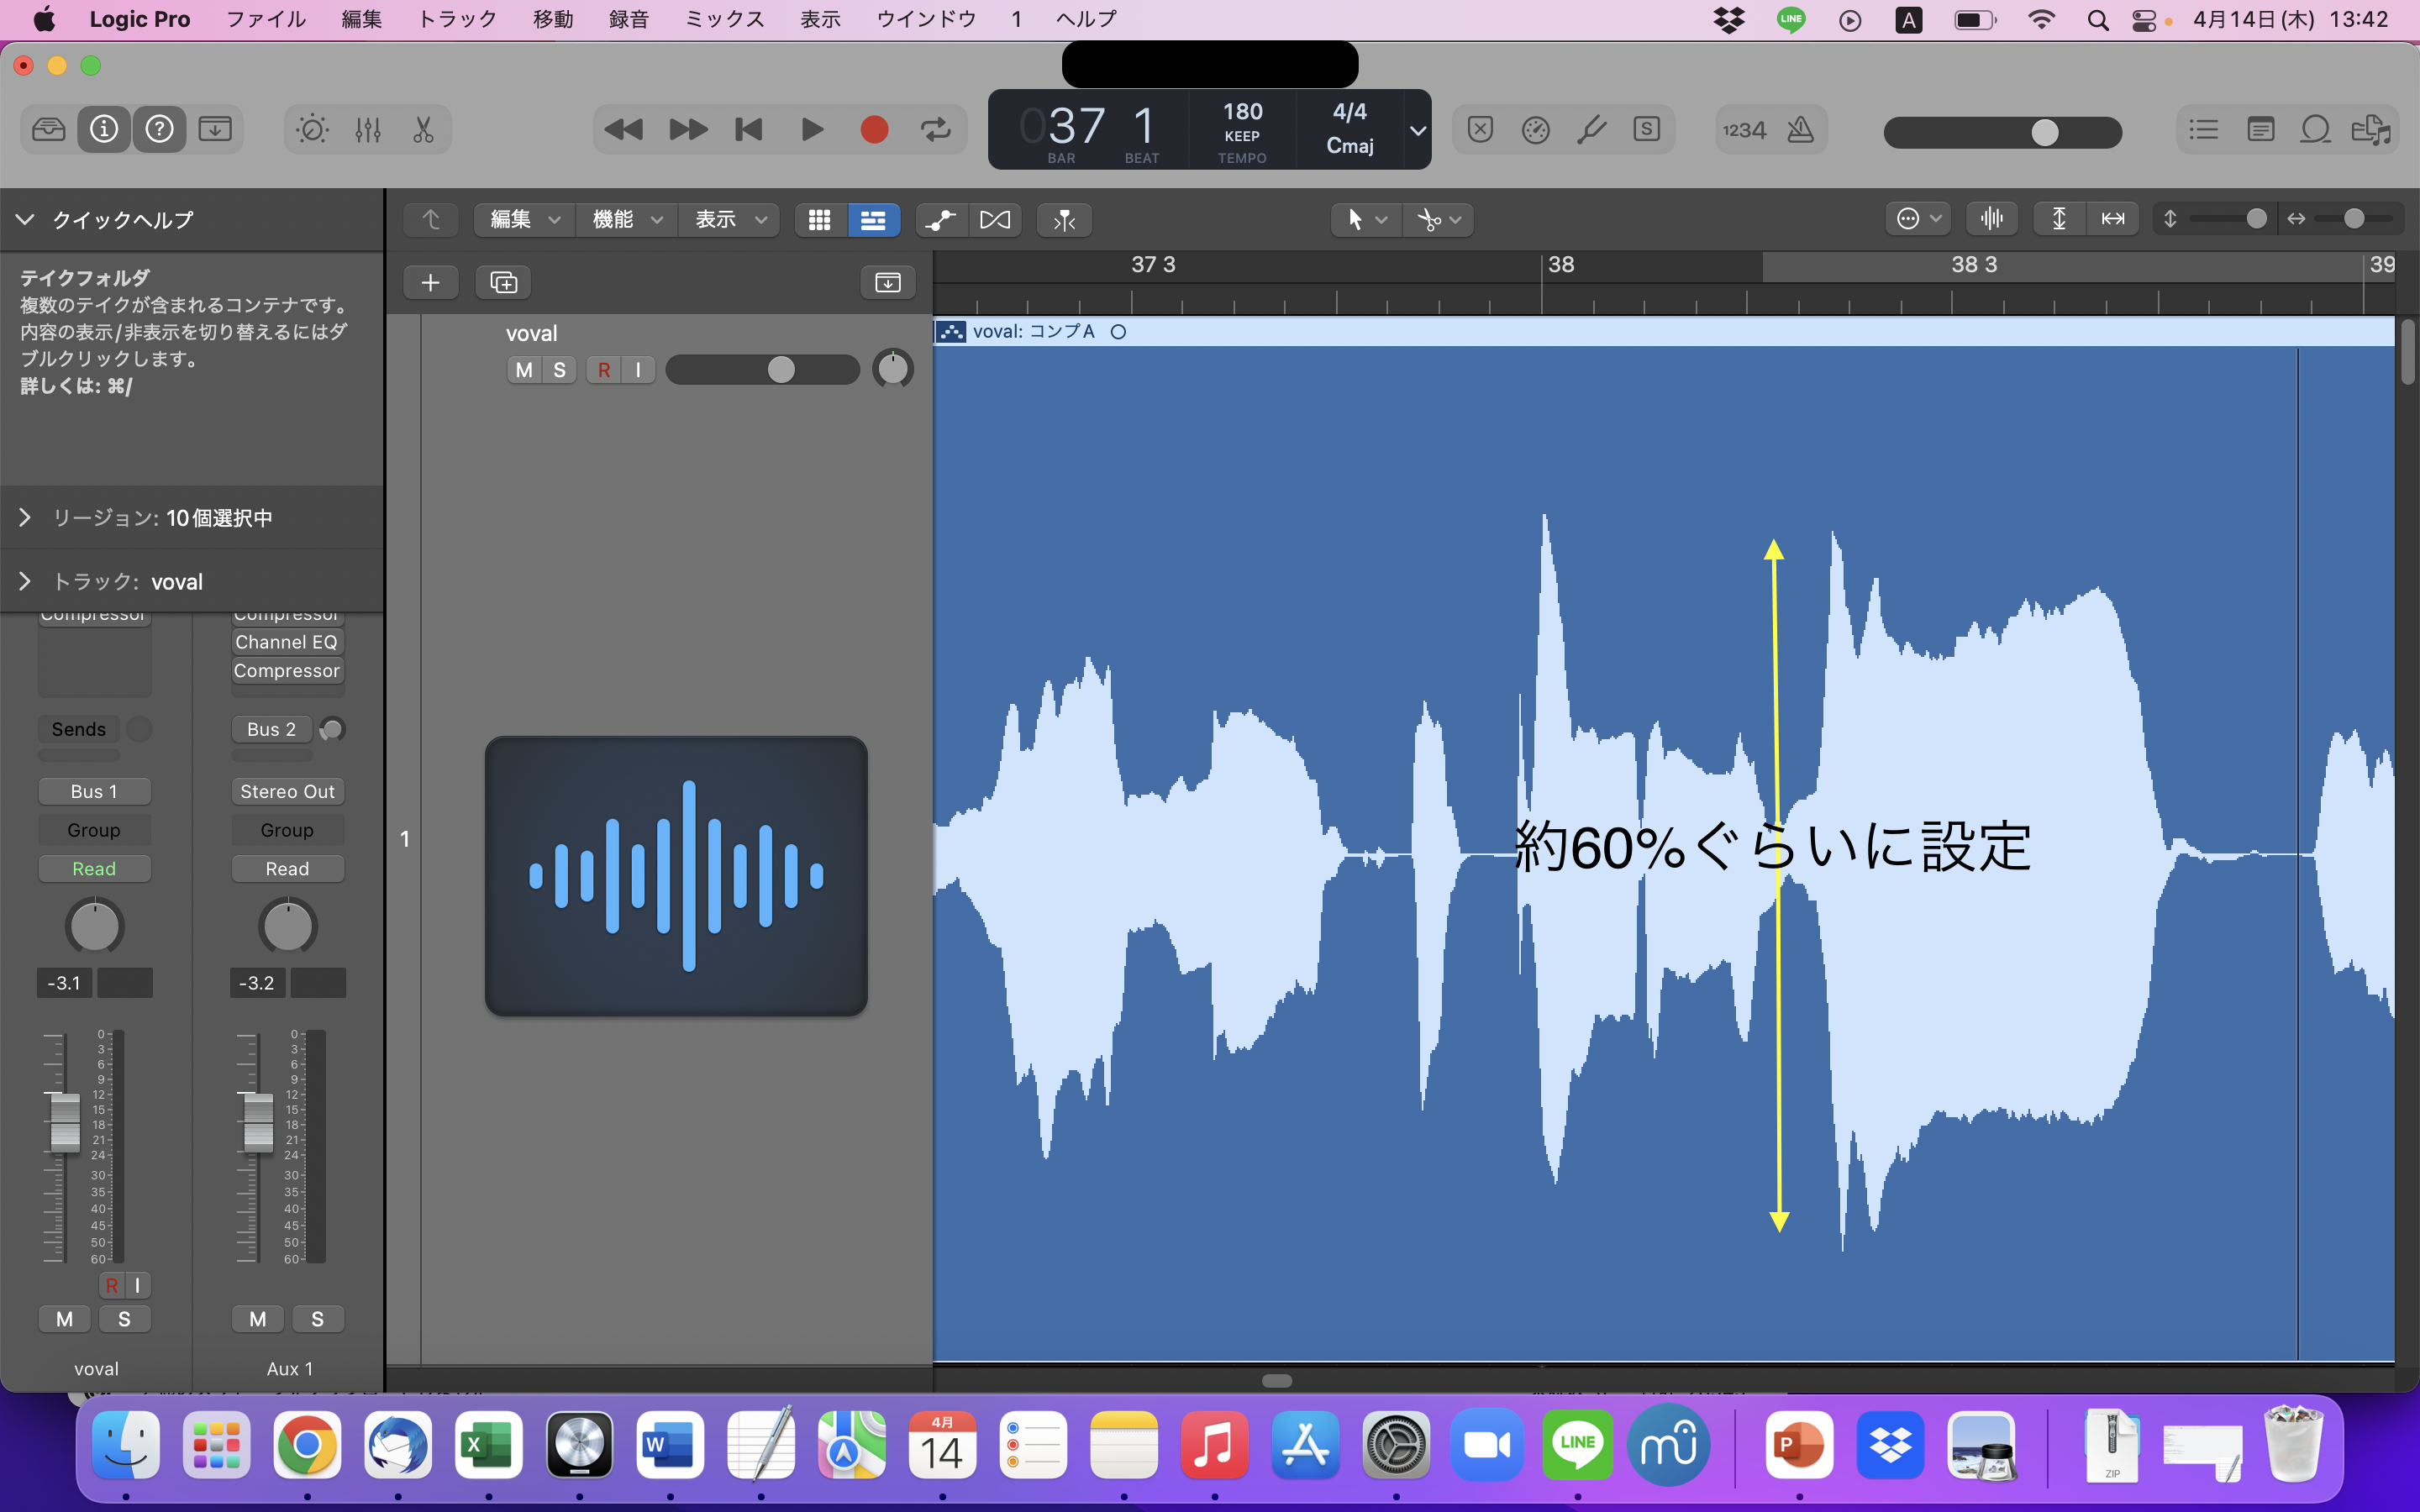
Task: Mute the voval track header
Action: 524,370
